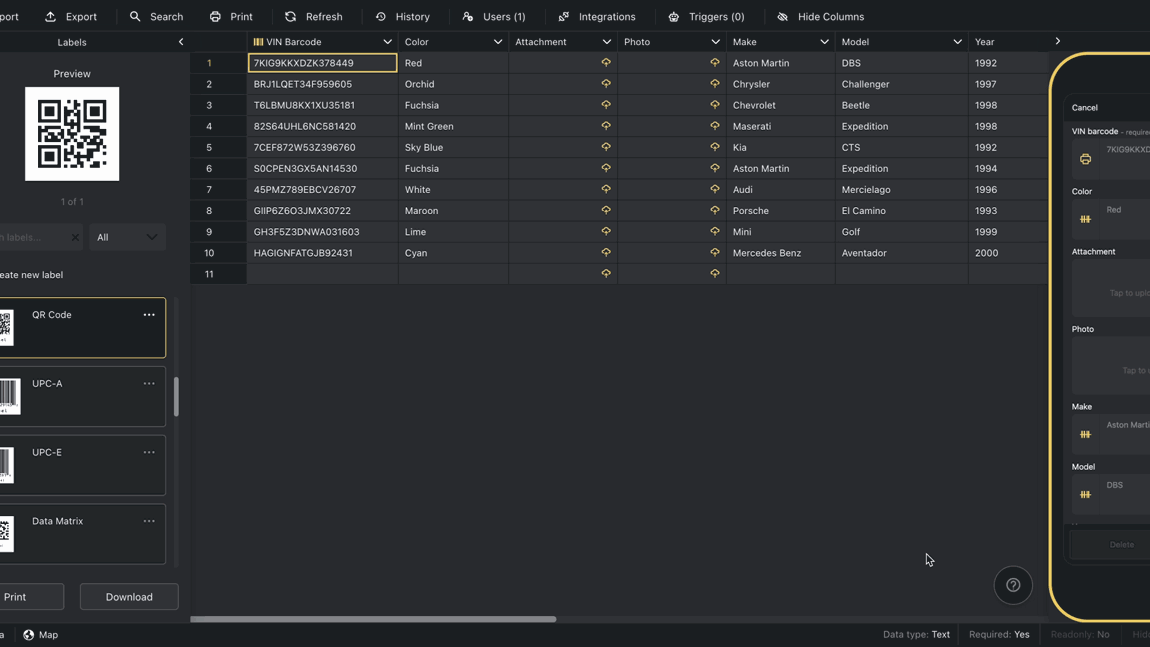
Task: Click upload icon in row 1 Attachment
Action: pos(606,63)
